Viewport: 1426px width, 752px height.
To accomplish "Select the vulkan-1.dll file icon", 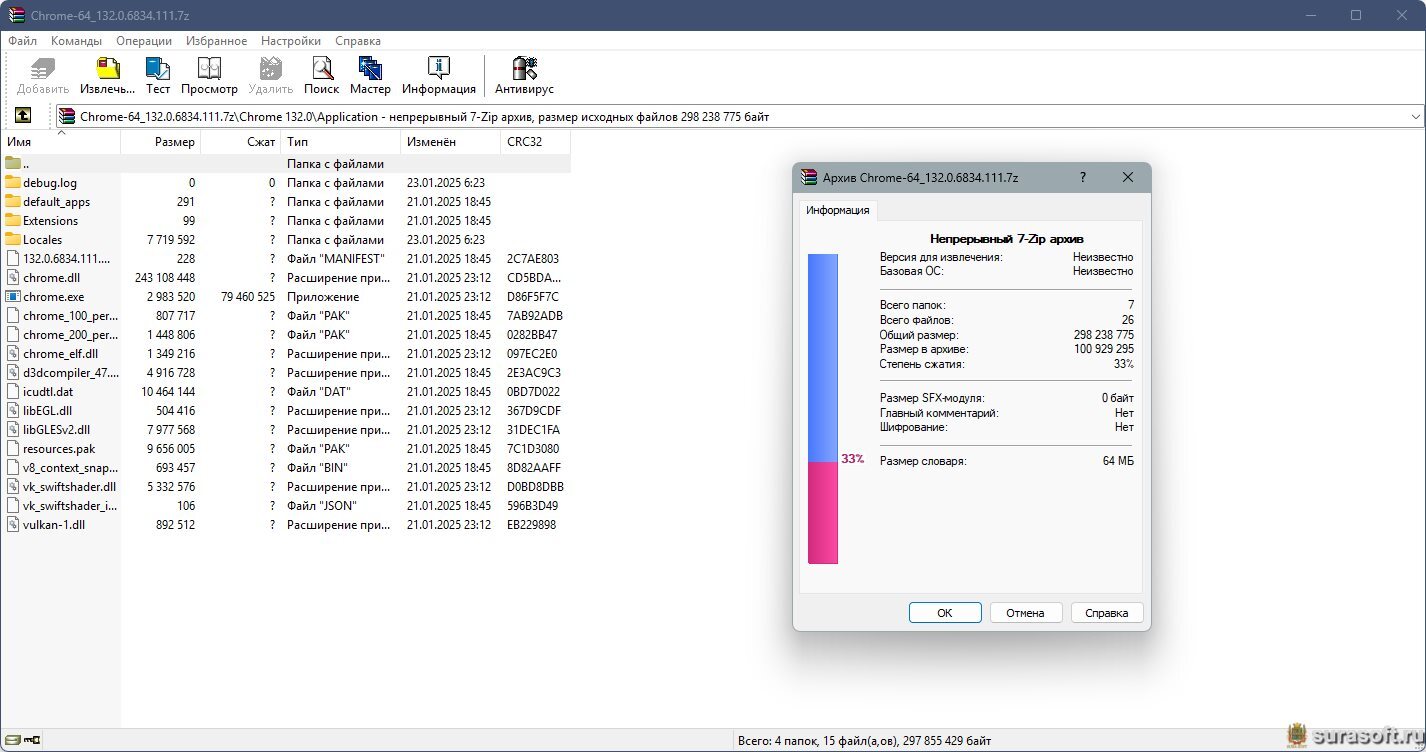I will (13, 525).
